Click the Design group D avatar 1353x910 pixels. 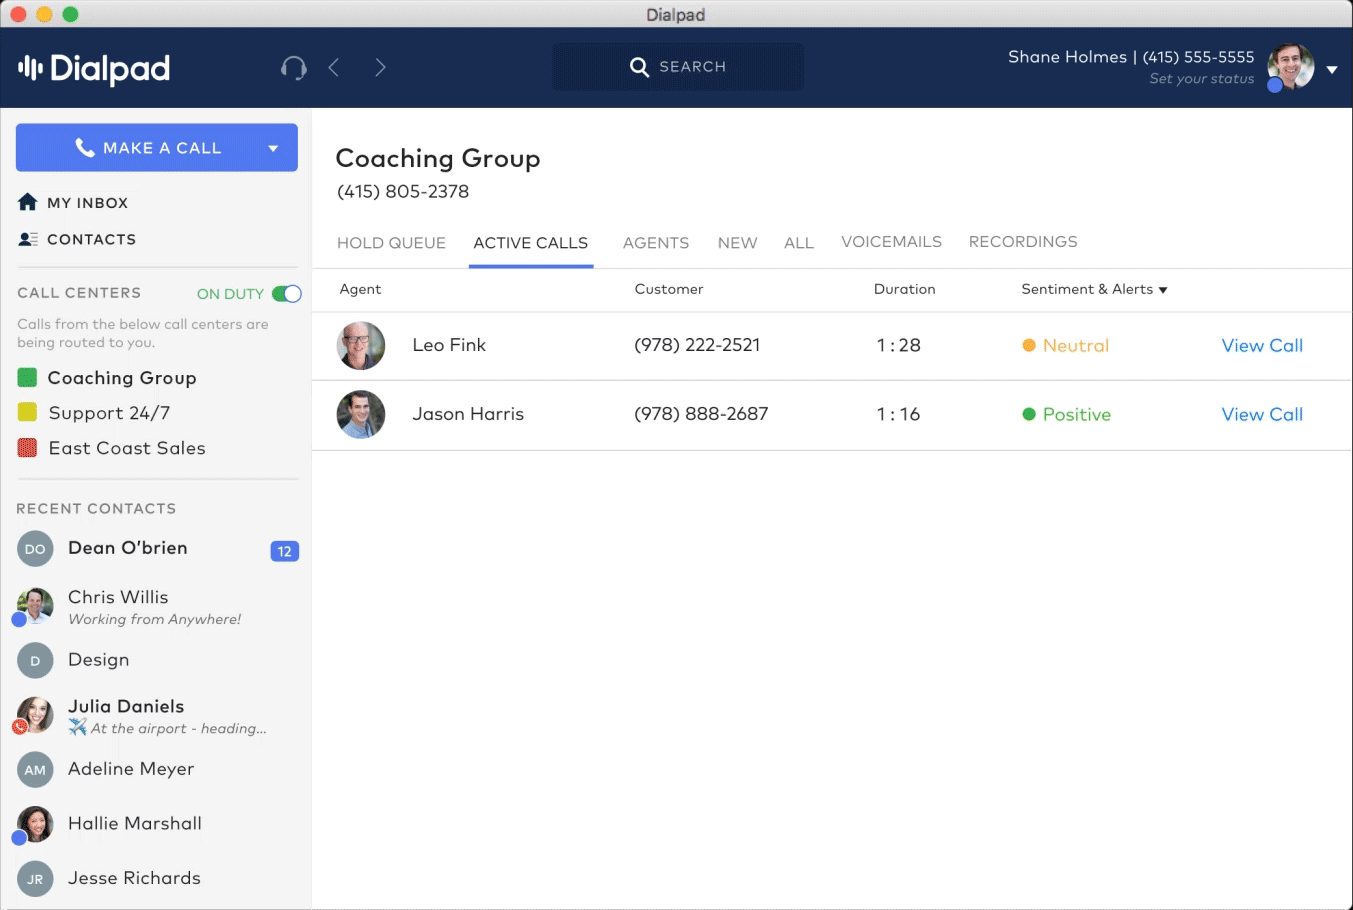(x=35, y=660)
